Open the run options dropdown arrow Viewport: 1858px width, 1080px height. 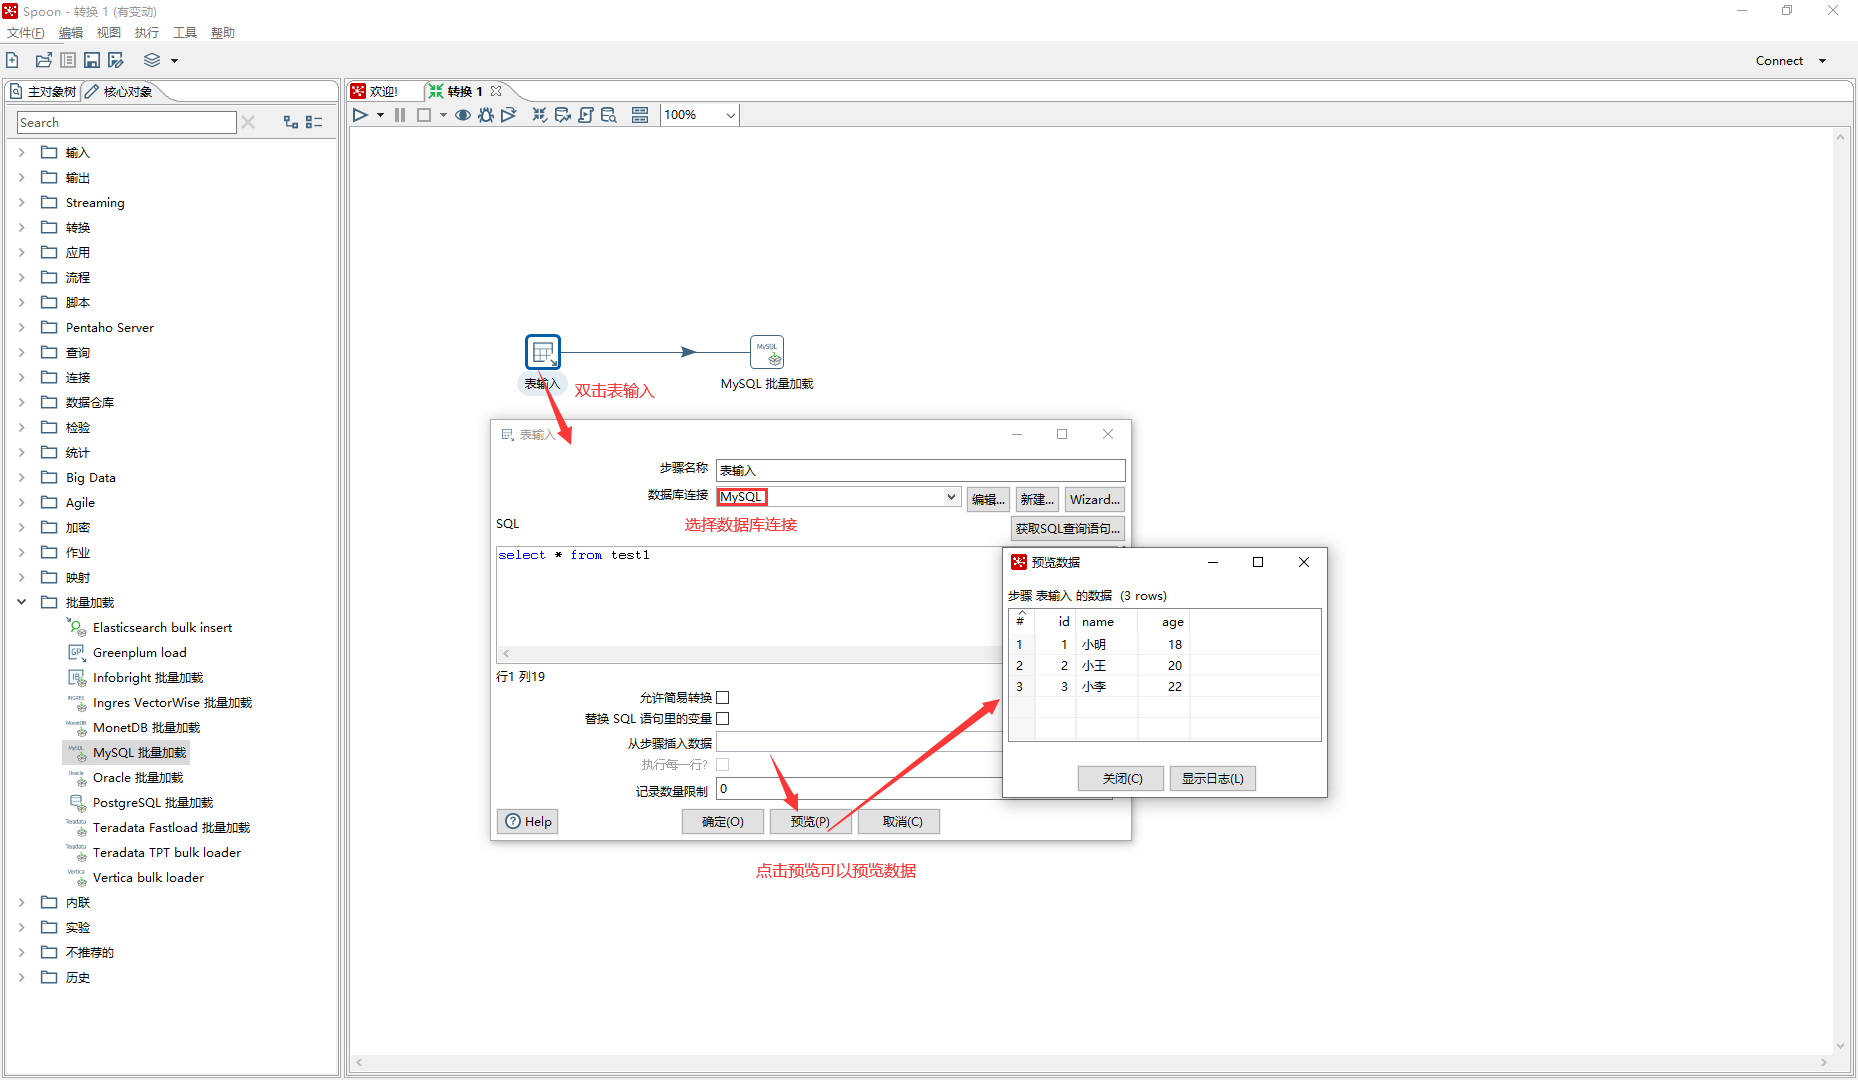point(380,115)
